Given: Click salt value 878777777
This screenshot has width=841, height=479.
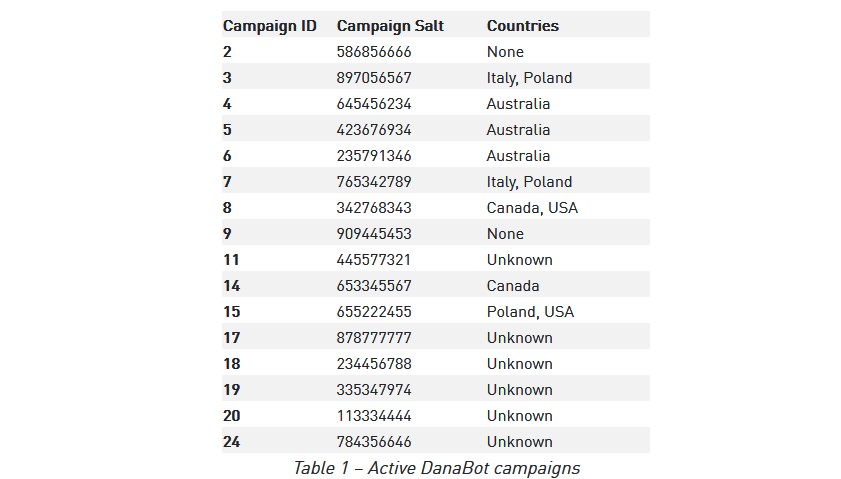Looking at the screenshot, I should 374,338.
